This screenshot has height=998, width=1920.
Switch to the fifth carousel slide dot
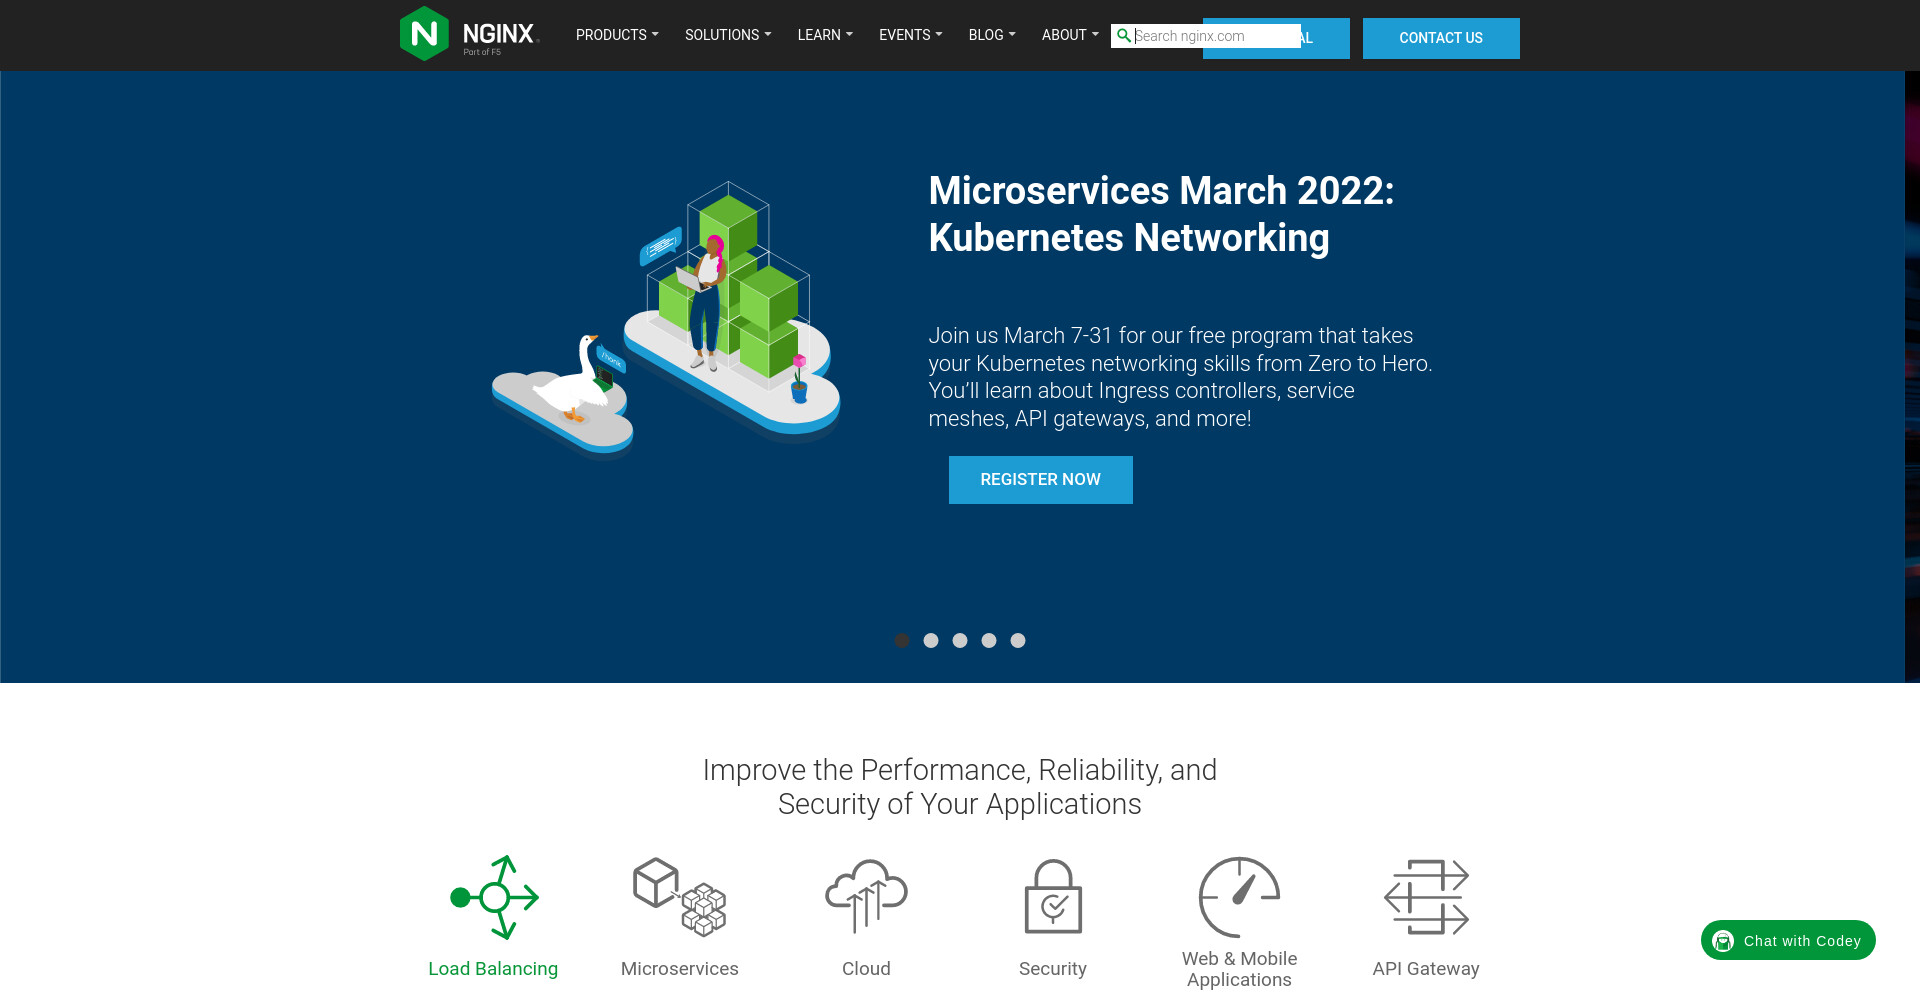1018,641
